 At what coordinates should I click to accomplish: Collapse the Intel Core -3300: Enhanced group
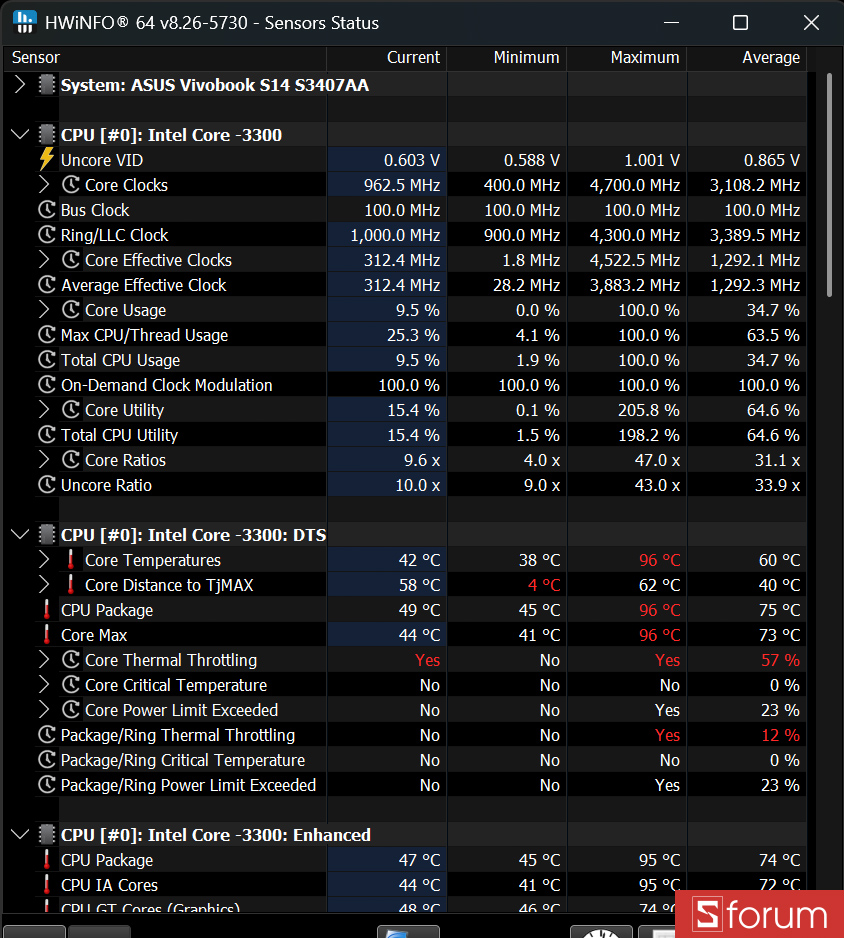pos(20,835)
